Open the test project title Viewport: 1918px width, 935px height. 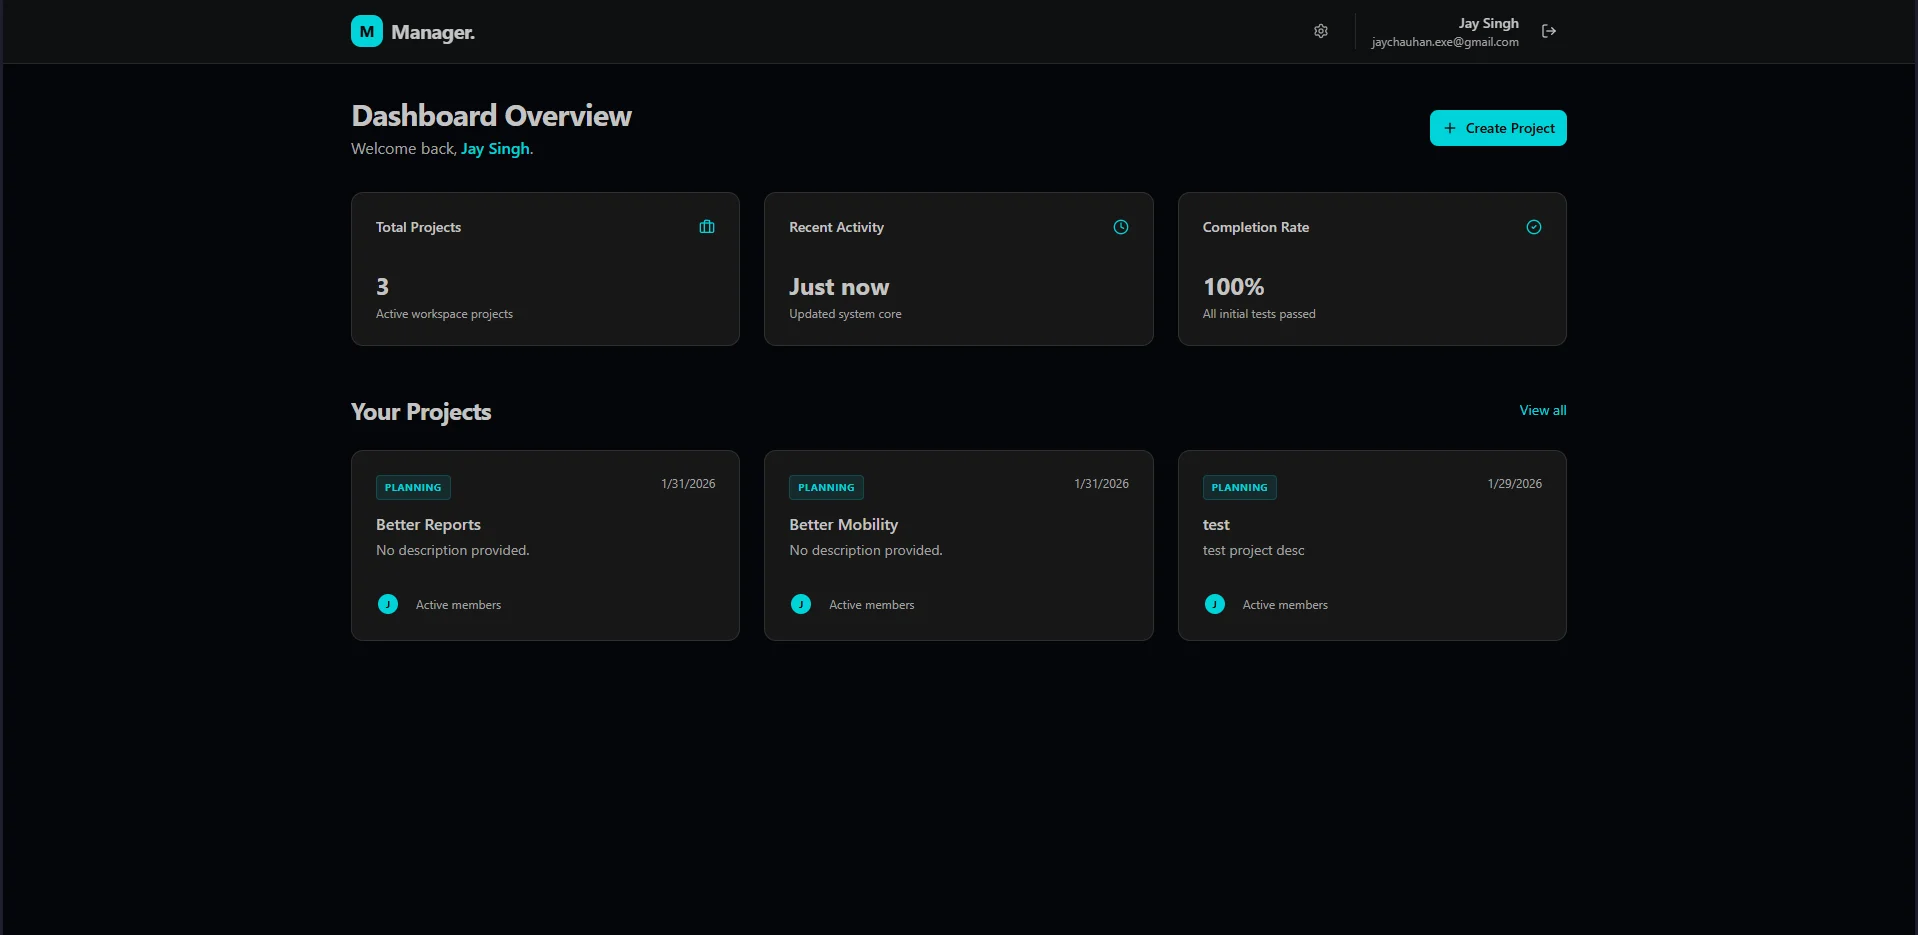[1216, 524]
